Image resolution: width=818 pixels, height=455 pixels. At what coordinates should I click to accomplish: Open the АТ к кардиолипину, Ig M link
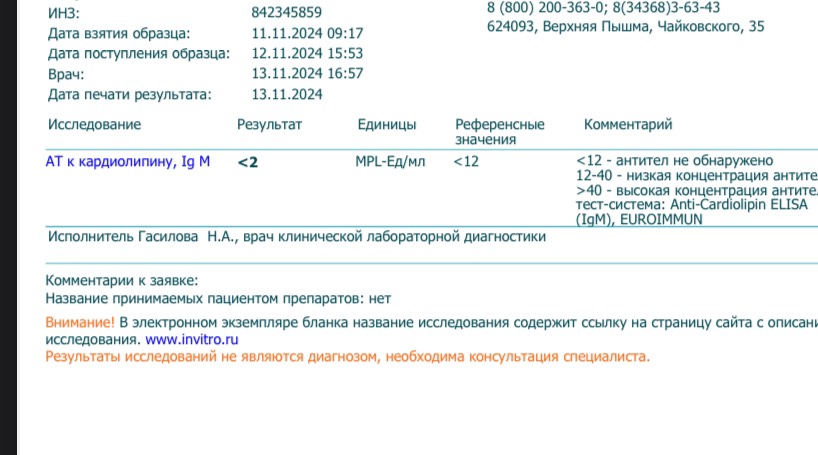[128, 161]
